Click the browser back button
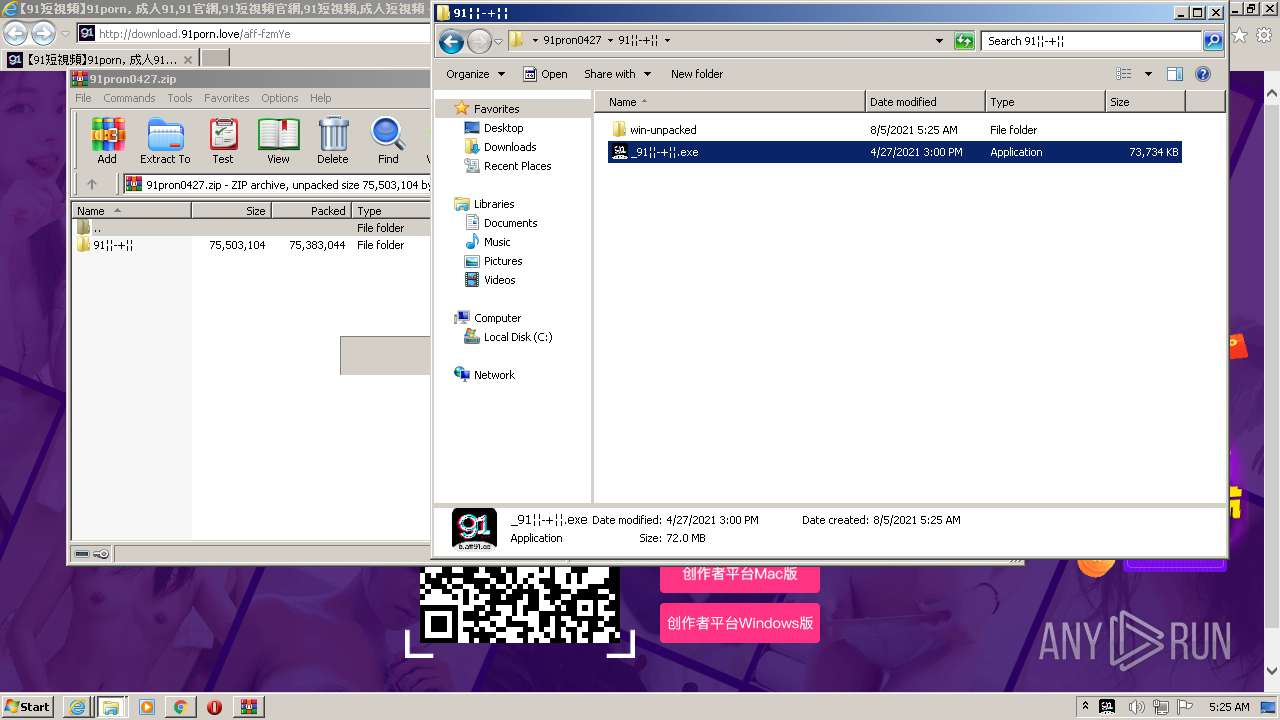Image resolution: width=1280 pixels, height=720 pixels. point(15,33)
